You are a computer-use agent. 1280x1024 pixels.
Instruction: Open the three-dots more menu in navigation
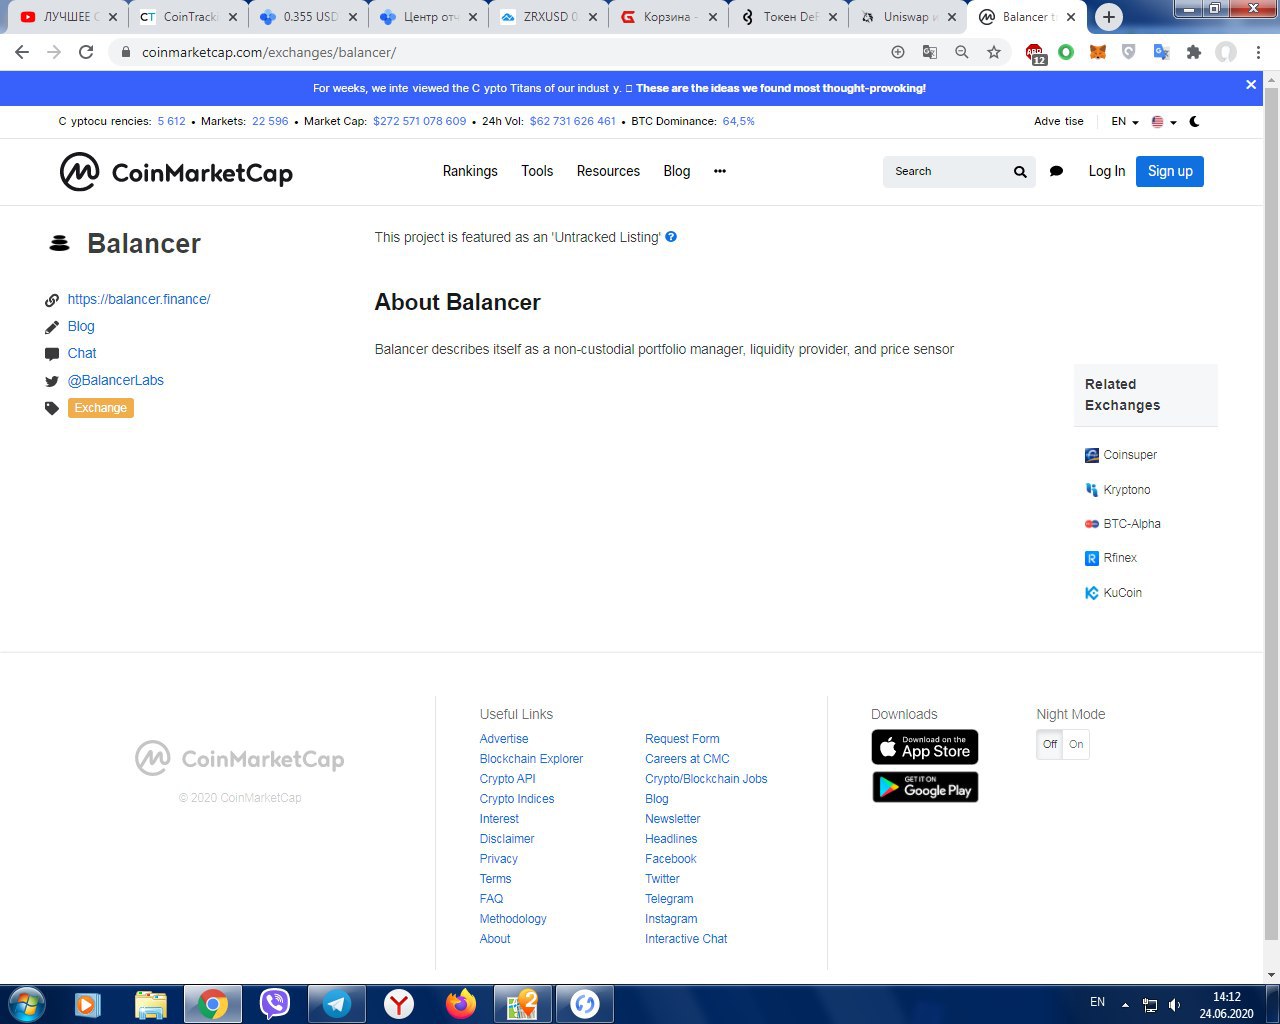[x=720, y=171]
